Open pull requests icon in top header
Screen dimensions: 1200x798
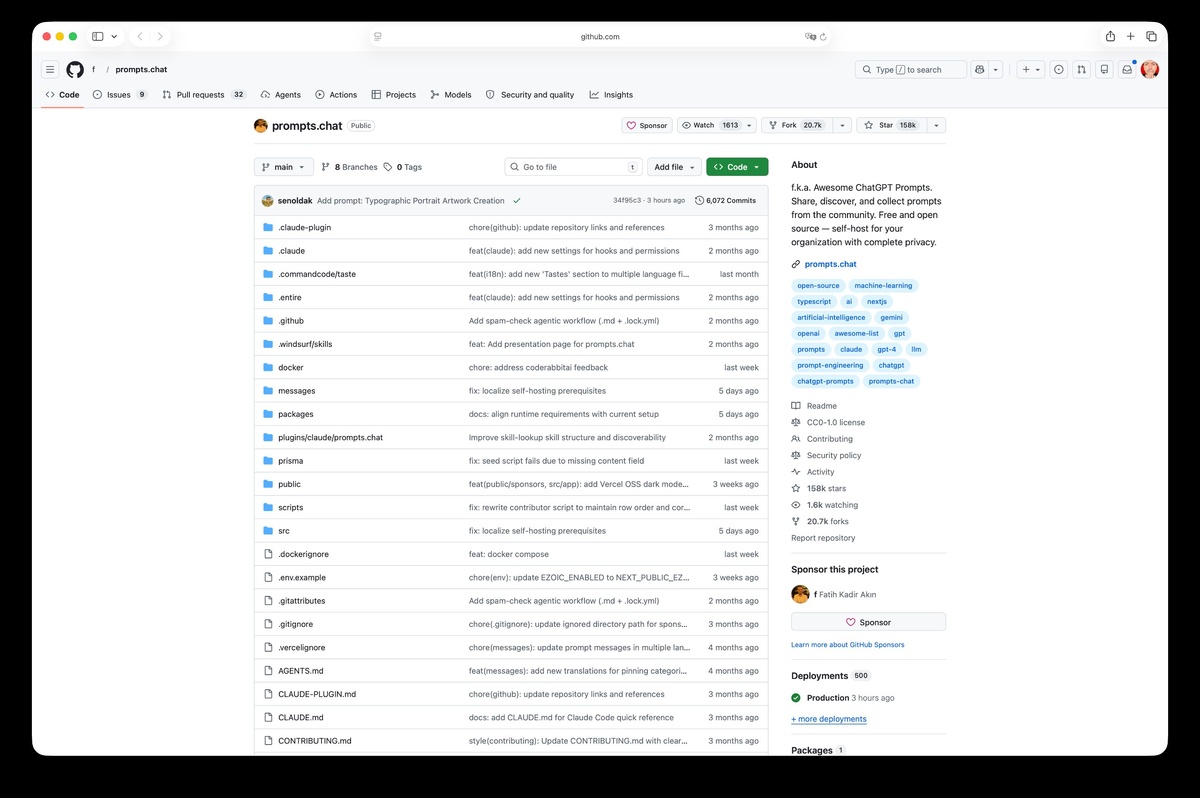pos(1081,69)
